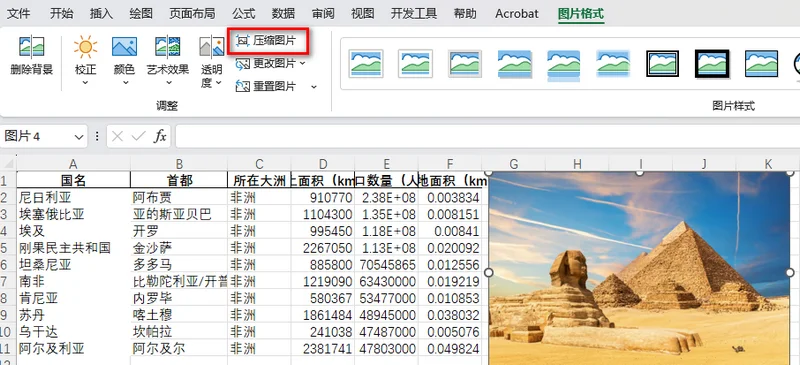Switch to the Acrobat tab

tap(516, 14)
